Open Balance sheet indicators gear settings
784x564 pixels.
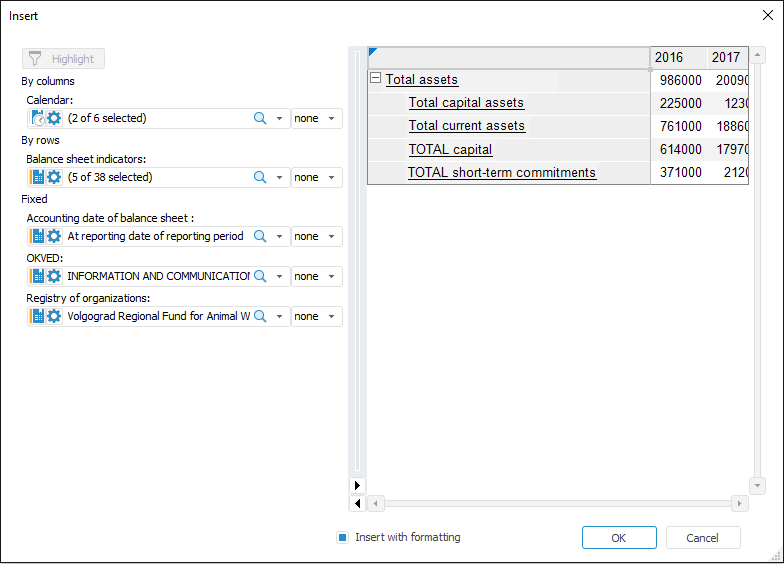point(54,177)
